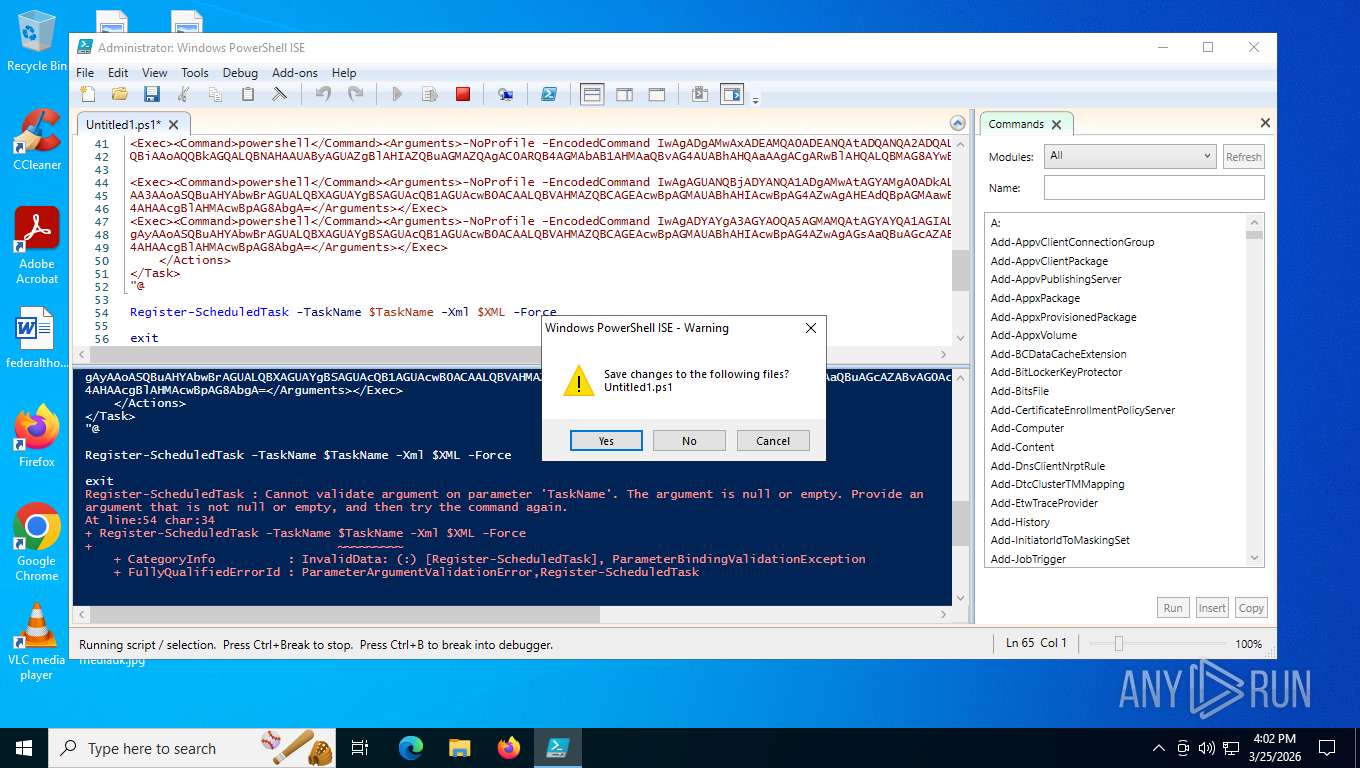Click console pane vertical scrollbar thumb

point(960,522)
